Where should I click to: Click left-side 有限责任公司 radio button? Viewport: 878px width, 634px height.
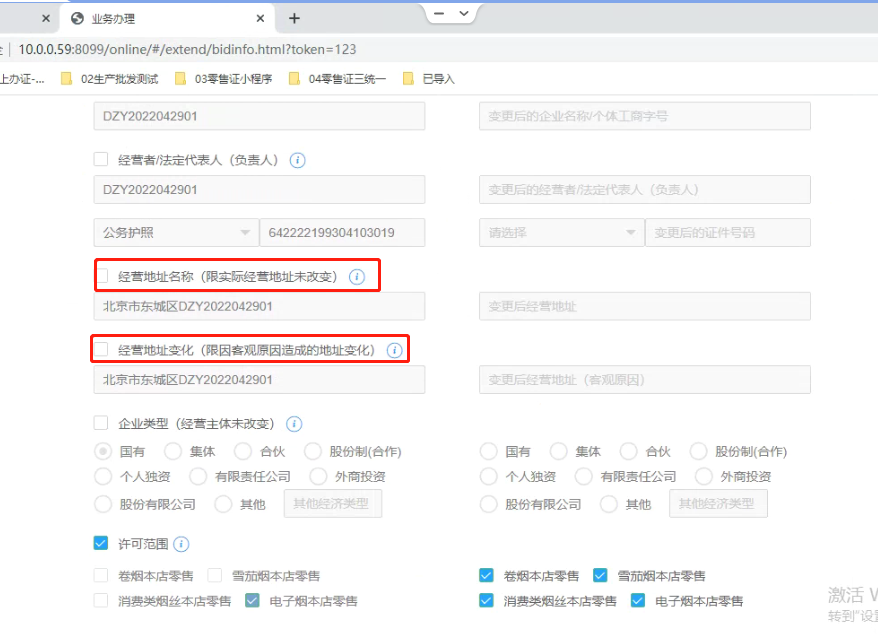pyautogui.click(x=198, y=477)
